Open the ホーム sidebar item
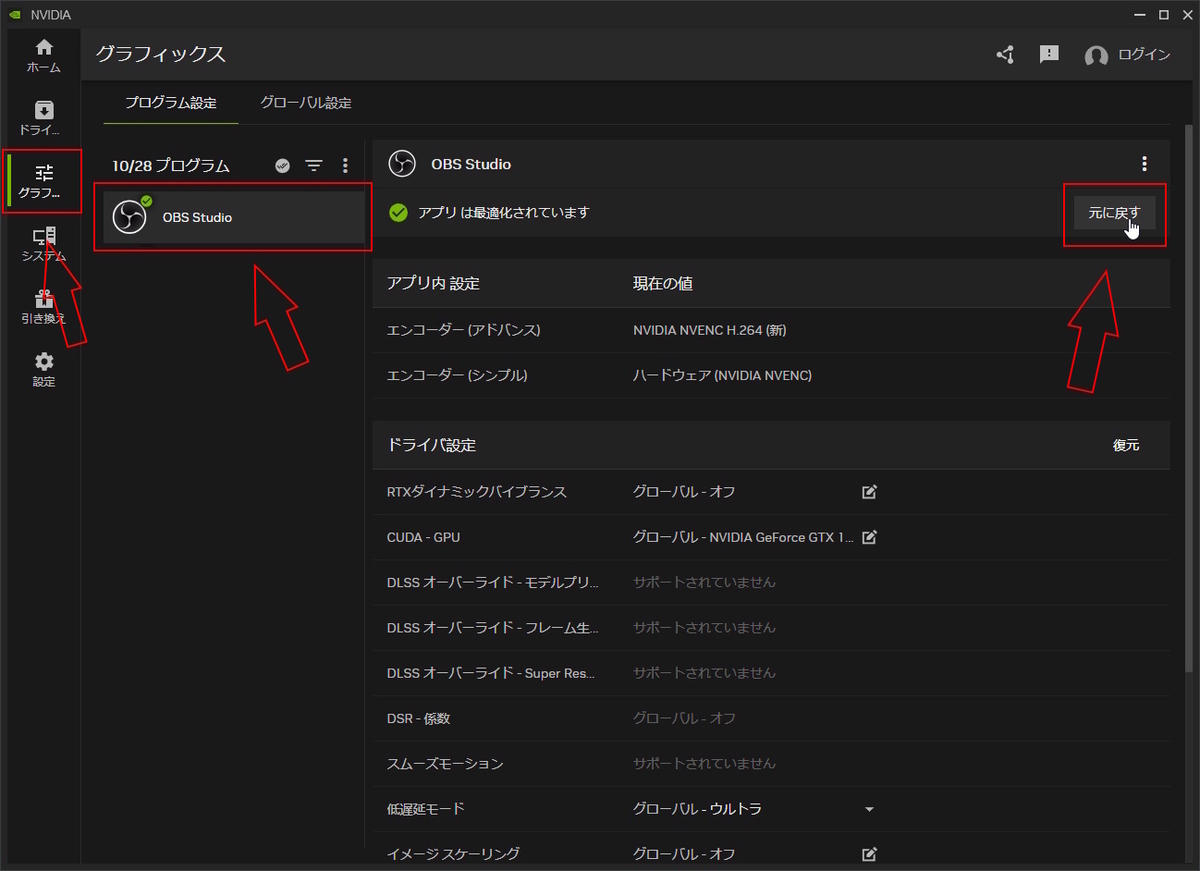 (x=44, y=56)
